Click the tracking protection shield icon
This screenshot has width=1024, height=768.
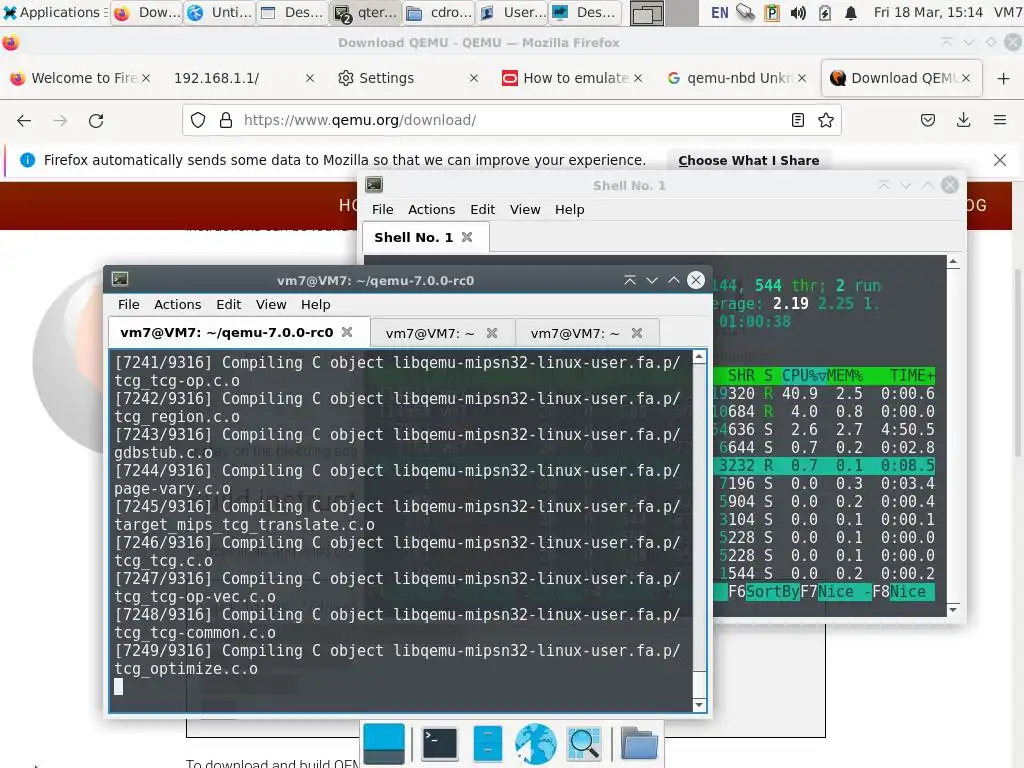(x=198, y=120)
